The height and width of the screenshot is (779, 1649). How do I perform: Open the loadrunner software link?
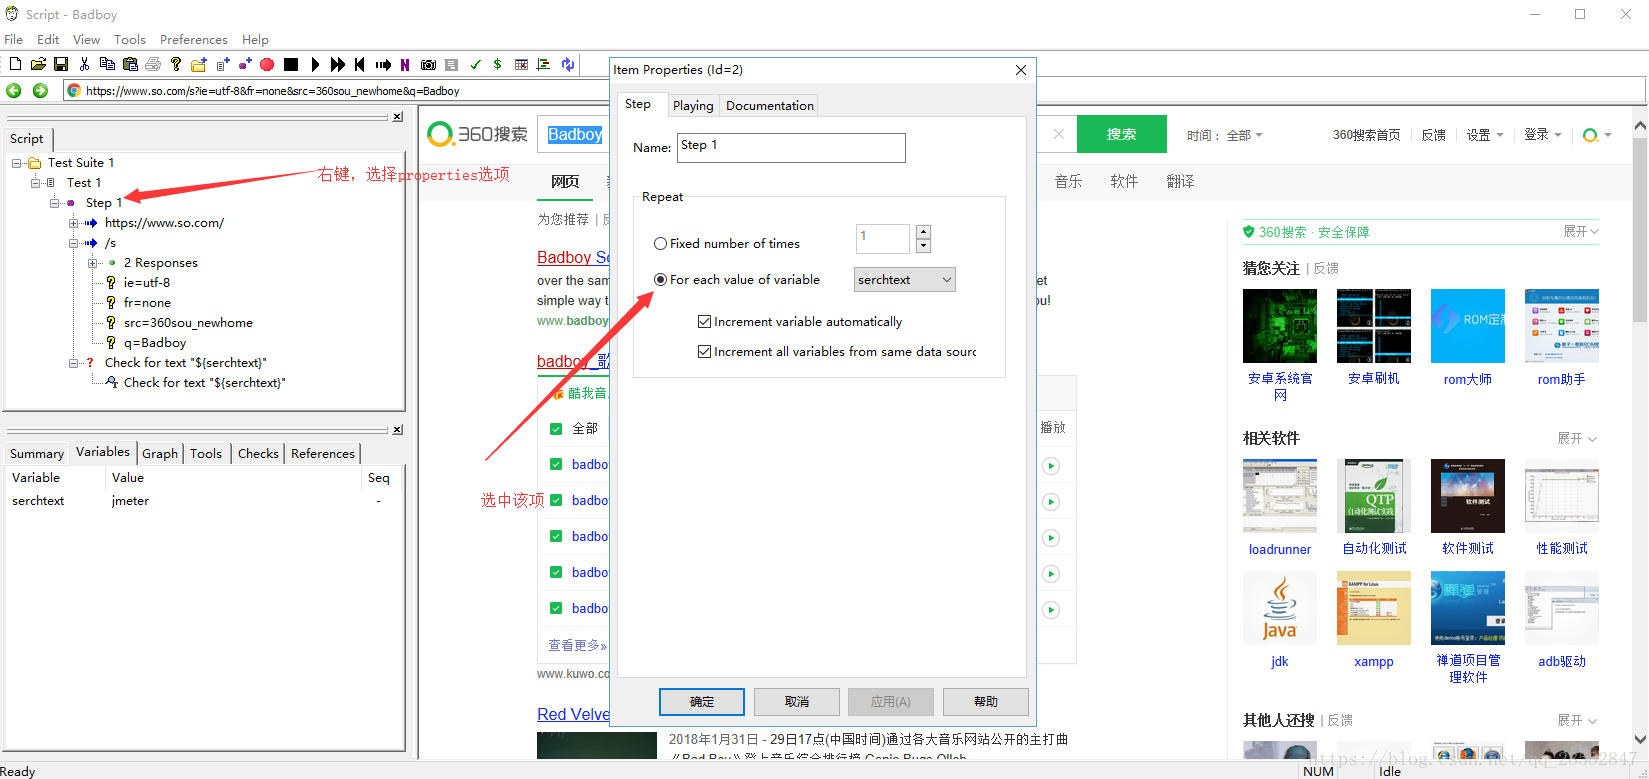(1280, 550)
